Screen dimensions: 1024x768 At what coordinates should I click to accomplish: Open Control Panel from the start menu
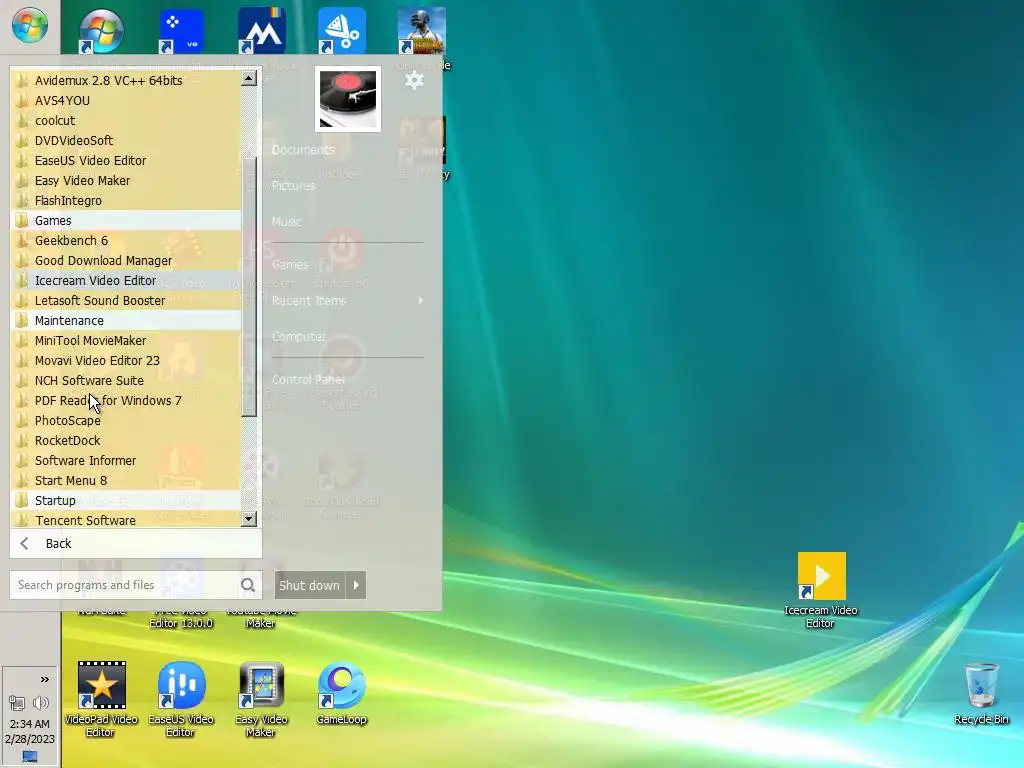(308, 379)
